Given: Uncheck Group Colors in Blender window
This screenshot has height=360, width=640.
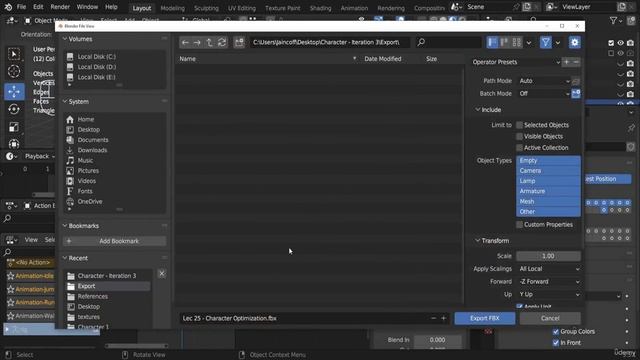Looking at the screenshot, I should [x=556, y=331].
